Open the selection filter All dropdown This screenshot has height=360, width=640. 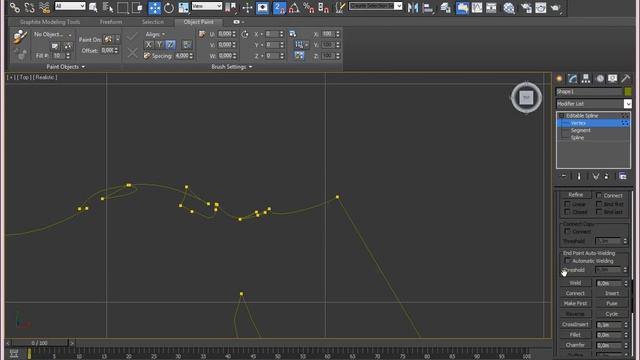70,6
